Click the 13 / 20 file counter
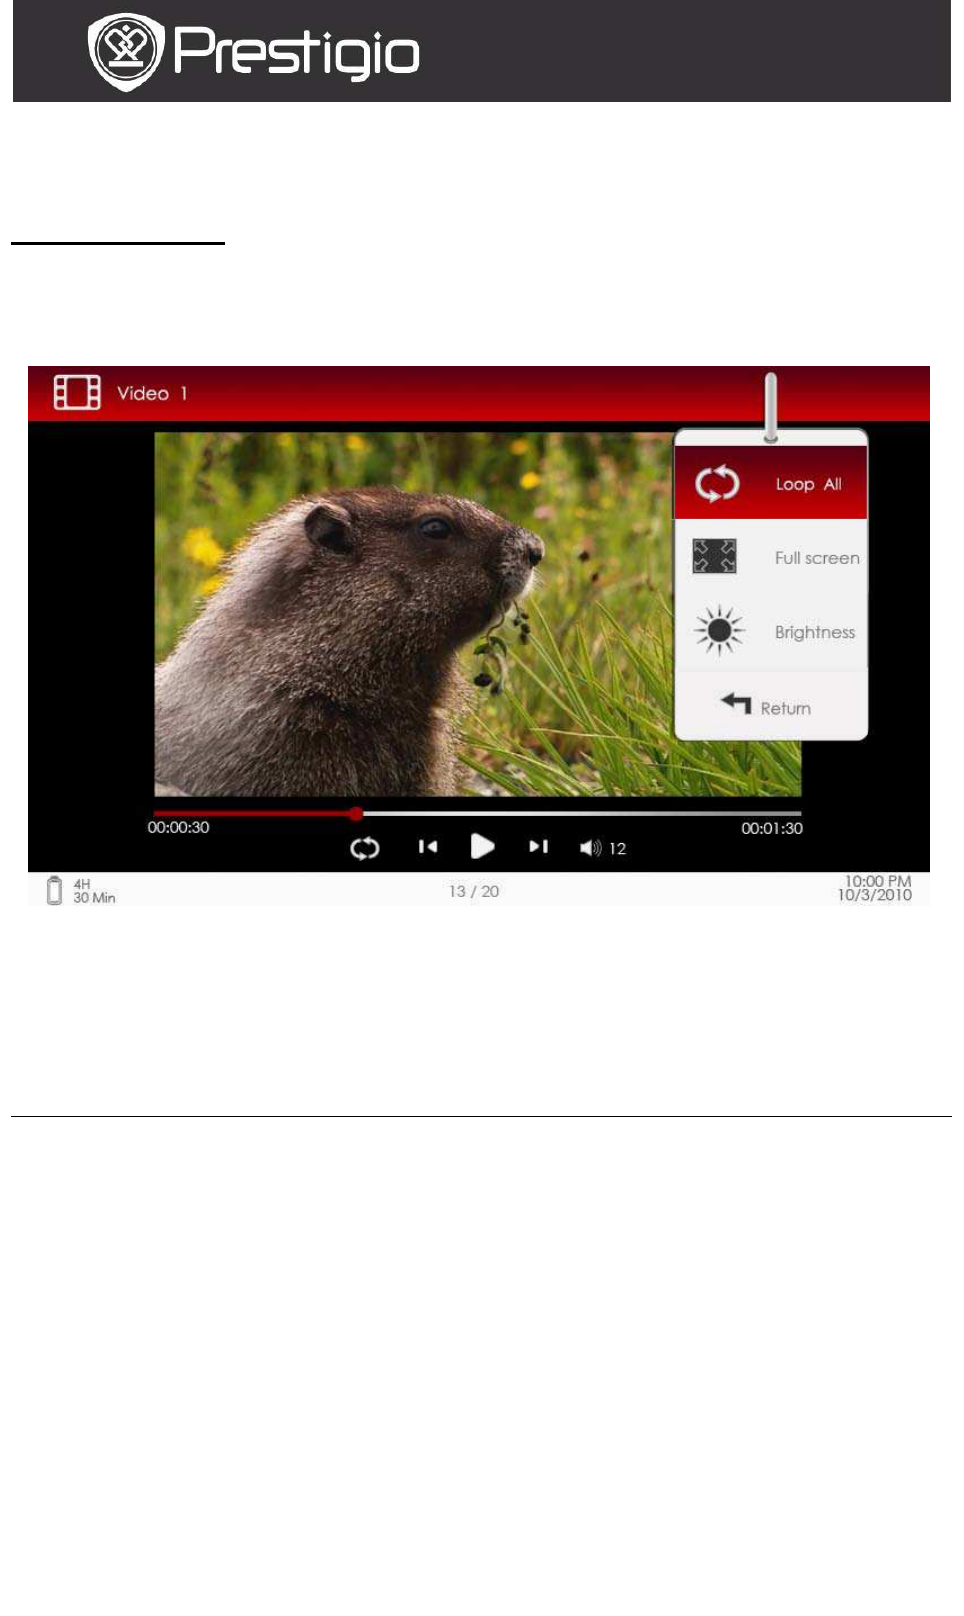Viewport: 964px width, 1616px height. [474, 891]
